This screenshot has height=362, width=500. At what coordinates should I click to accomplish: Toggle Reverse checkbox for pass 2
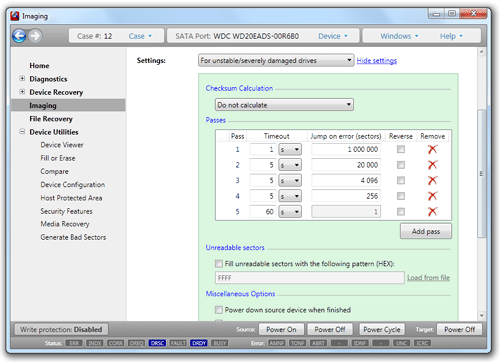coord(401,165)
